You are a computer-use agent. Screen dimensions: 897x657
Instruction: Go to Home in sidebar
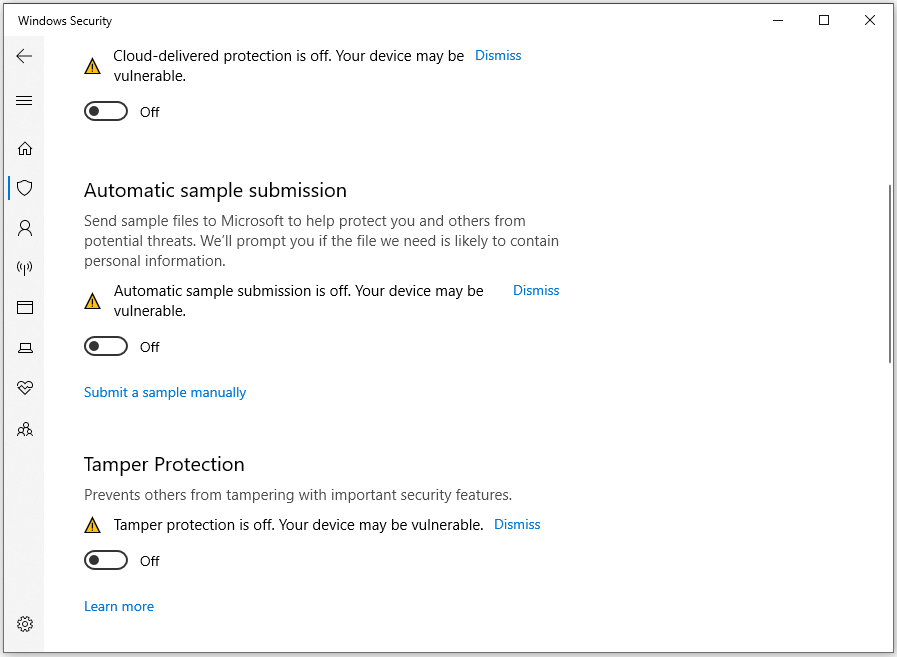click(x=25, y=149)
